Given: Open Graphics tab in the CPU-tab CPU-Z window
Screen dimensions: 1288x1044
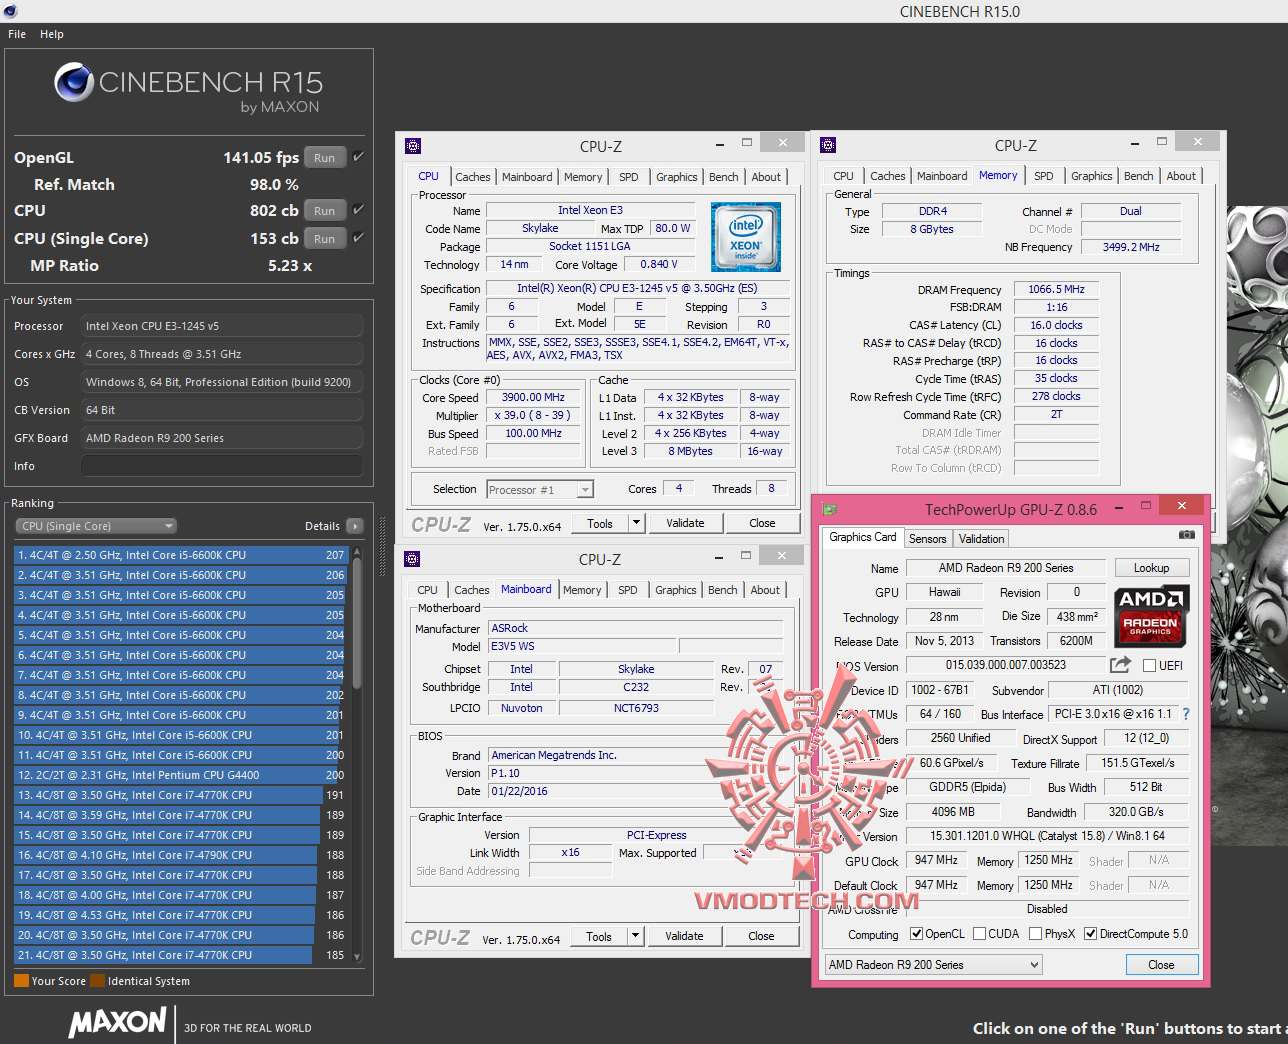Looking at the screenshot, I should (677, 177).
